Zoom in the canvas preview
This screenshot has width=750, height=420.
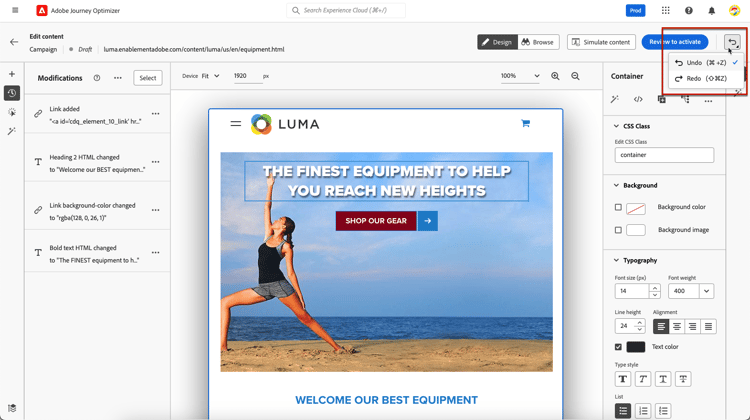tap(555, 76)
